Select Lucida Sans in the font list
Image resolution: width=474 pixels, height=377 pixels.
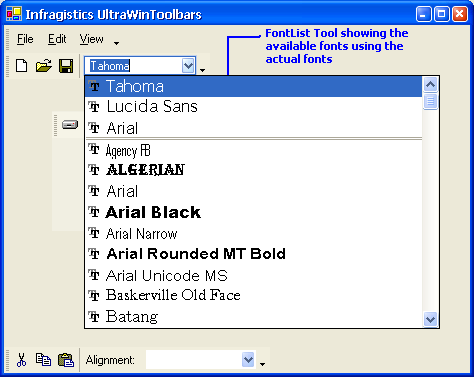coord(253,107)
